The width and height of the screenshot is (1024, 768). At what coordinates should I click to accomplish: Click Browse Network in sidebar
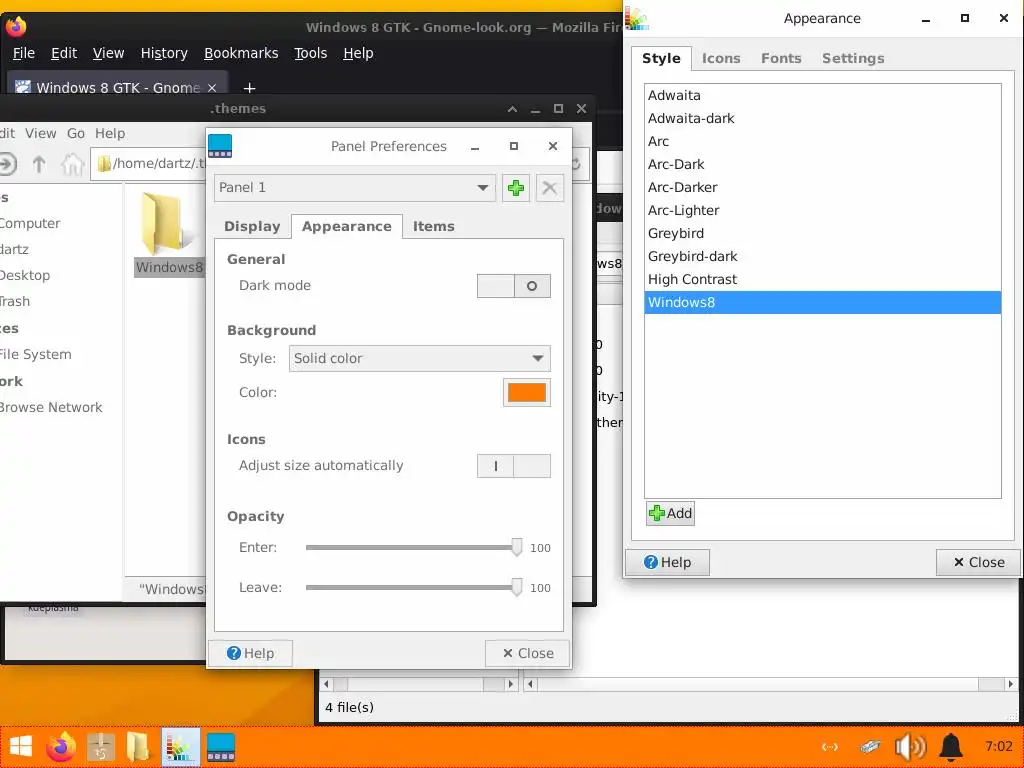(x=51, y=408)
